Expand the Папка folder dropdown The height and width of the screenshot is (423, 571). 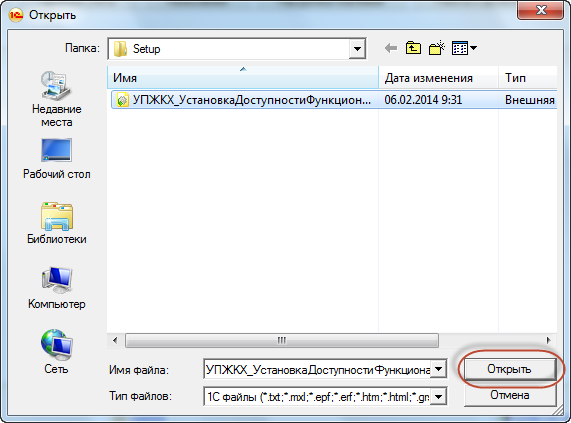[x=357, y=49]
